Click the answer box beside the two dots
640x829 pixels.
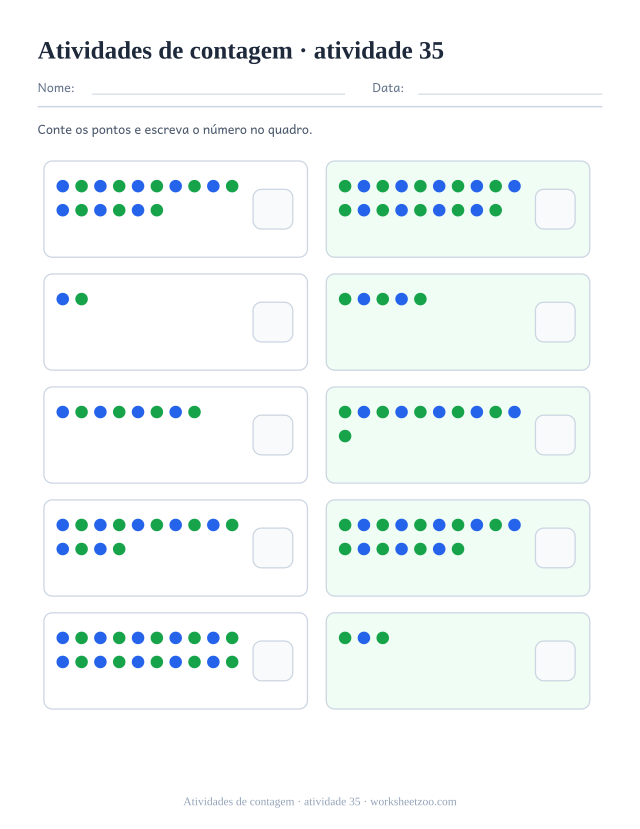[x=273, y=322]
